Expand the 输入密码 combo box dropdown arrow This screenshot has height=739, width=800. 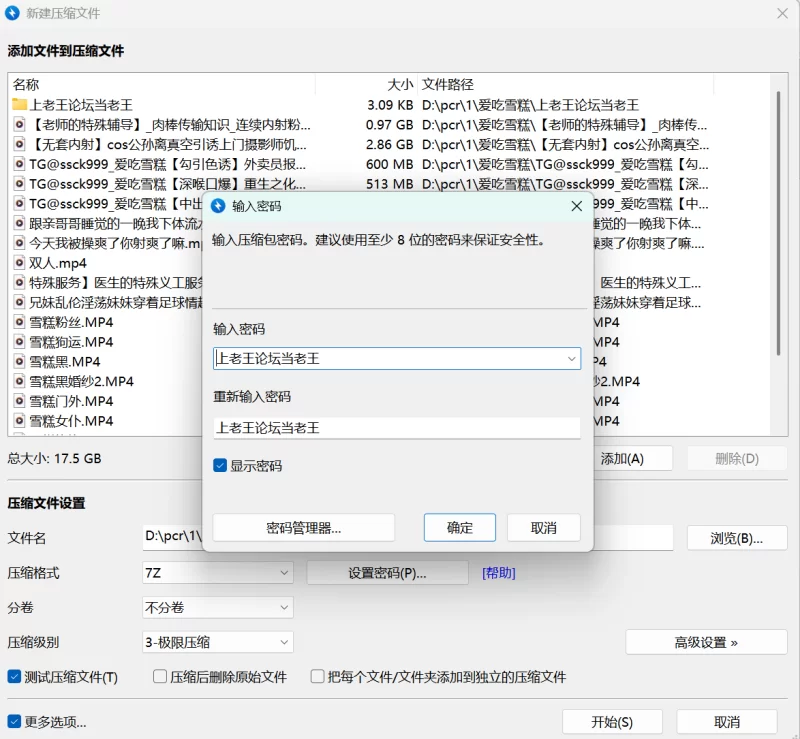tap(571, 358)
